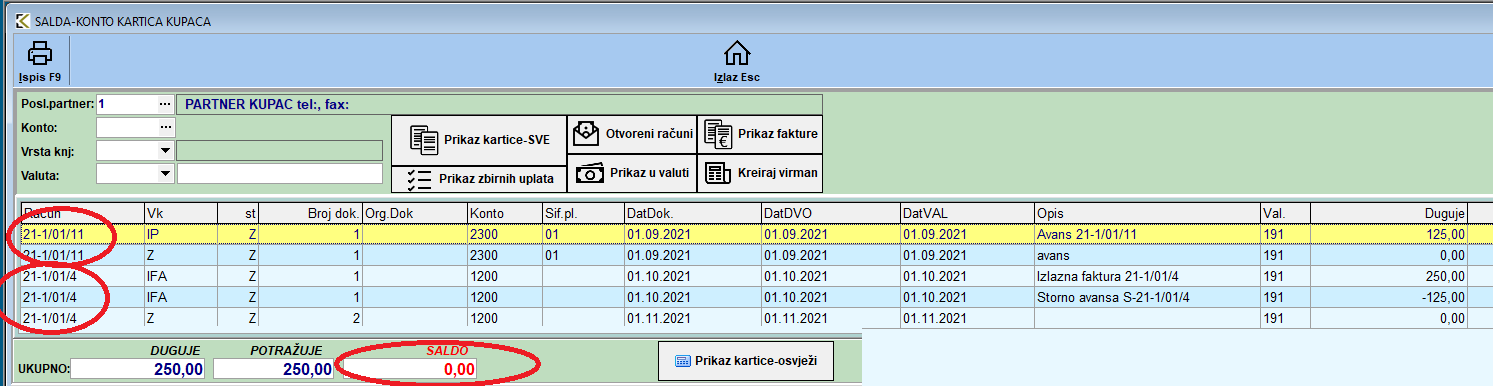1493x386 pixels.
Task: Focus the Konto input field
Action: (x=126, y=127)
